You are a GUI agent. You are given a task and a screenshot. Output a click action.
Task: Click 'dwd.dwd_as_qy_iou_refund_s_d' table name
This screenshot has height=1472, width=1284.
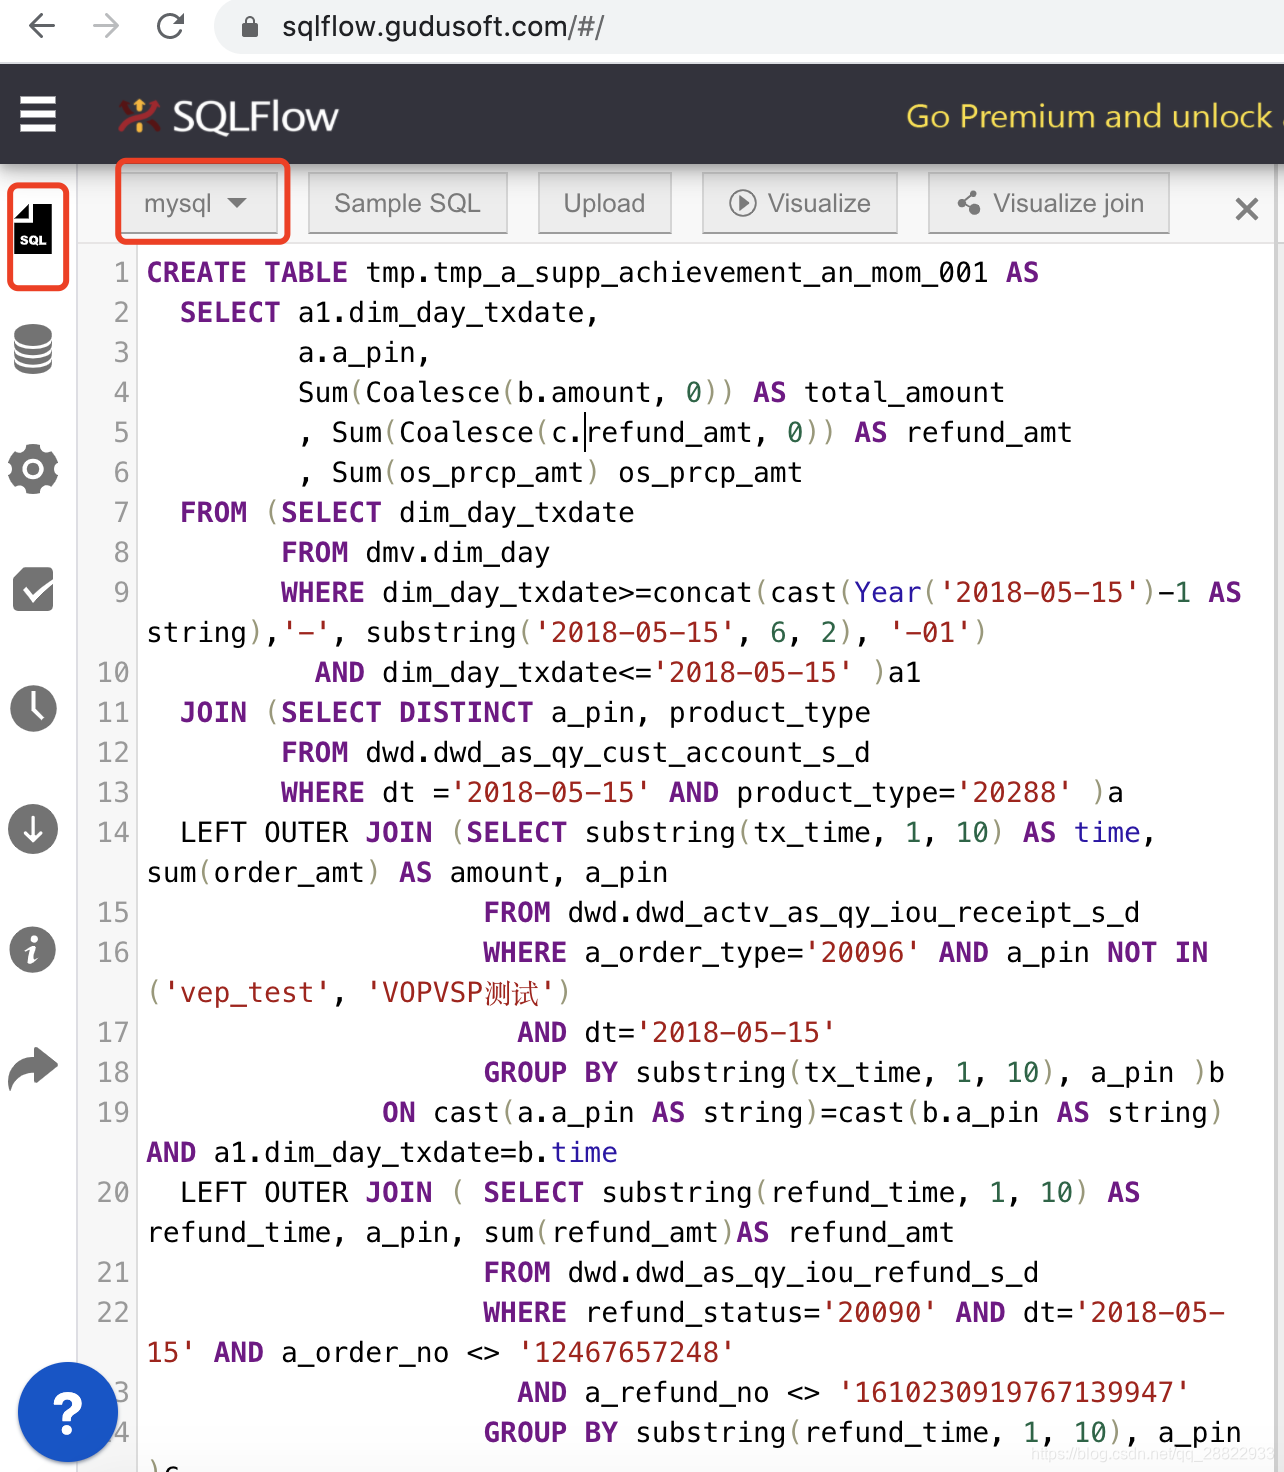(803, 1272)
